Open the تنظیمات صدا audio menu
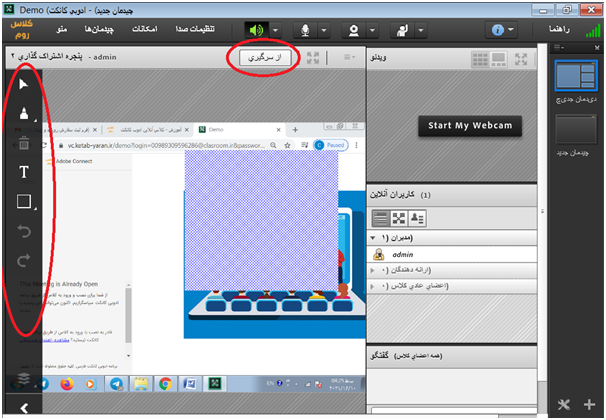Viewport: 606px width, 420px height. coord(195,29)
